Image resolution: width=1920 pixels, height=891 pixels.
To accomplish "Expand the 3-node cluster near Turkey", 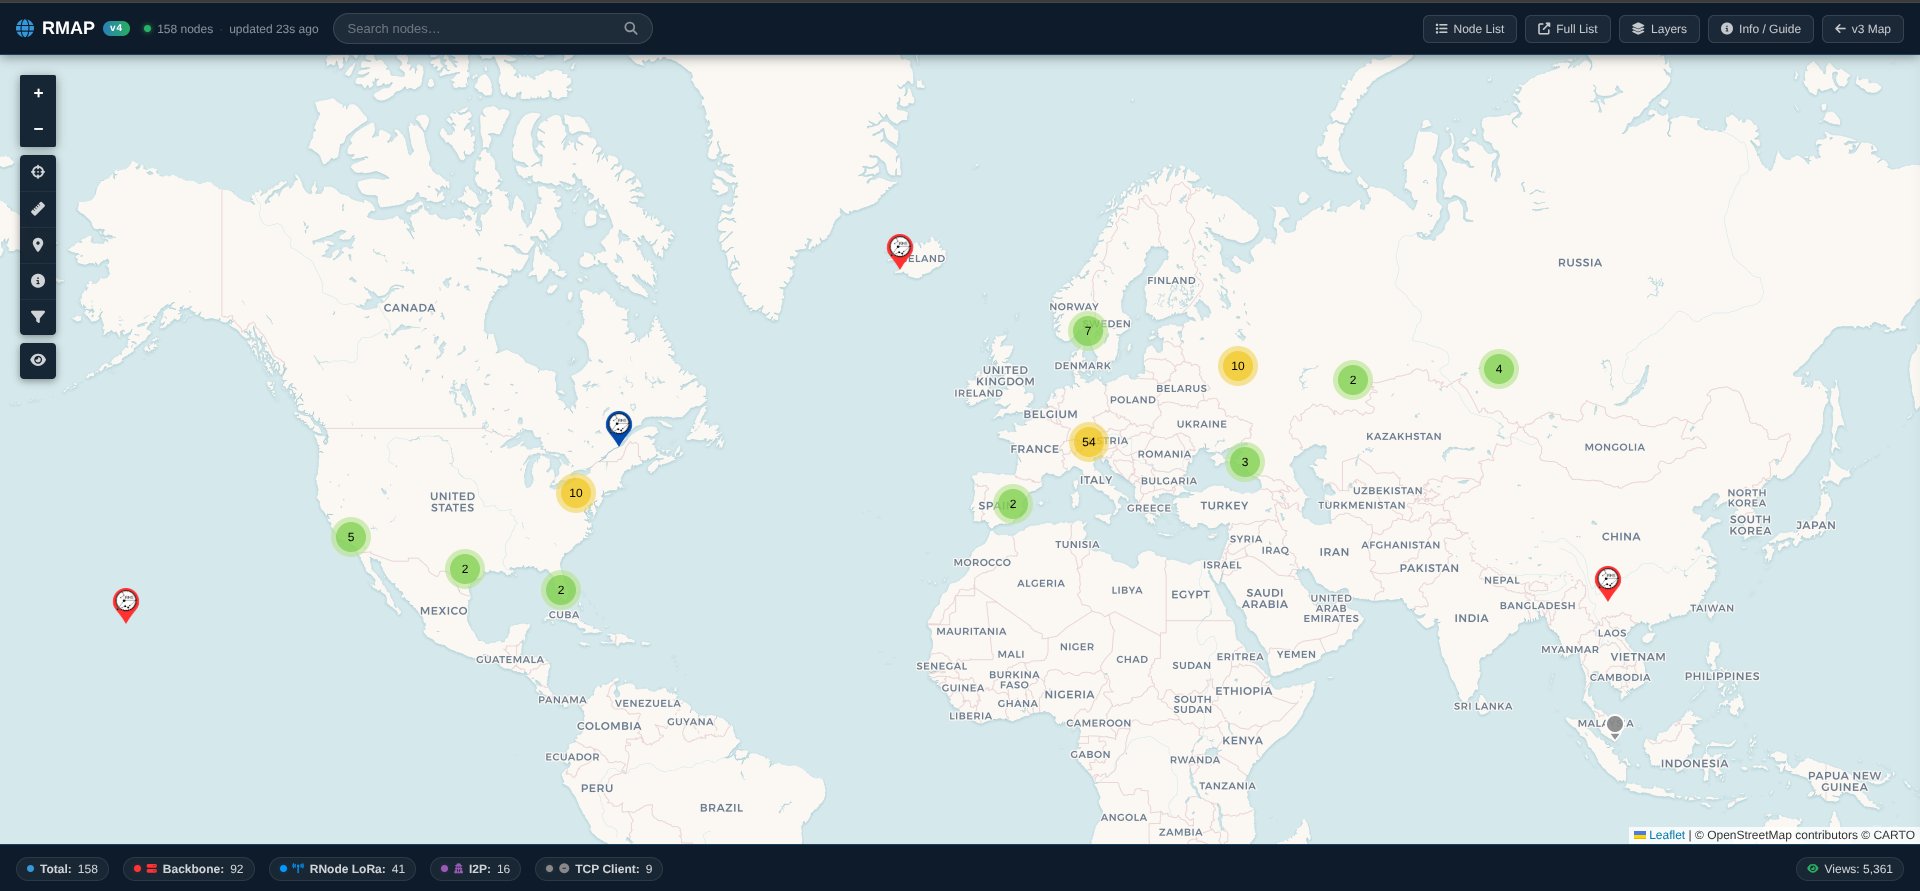I will click(1245, 462).
